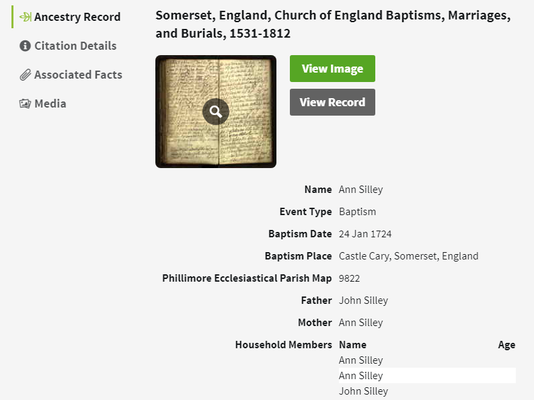534x400 pixels.
Task: Click the magnifier icon on record image
Action: (216, 111)
